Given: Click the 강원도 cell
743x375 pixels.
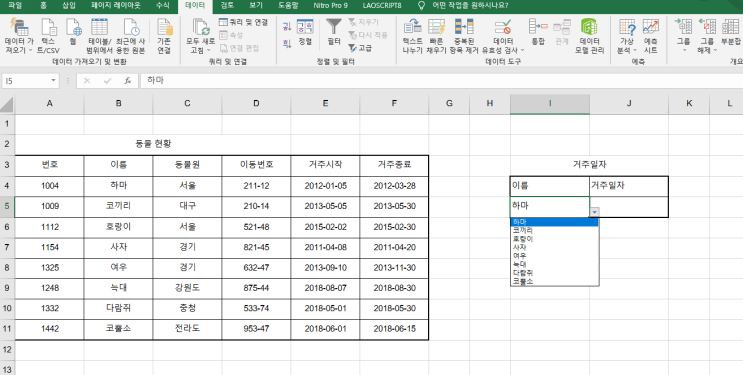Looking at the screenshot, I should [187, 288].
